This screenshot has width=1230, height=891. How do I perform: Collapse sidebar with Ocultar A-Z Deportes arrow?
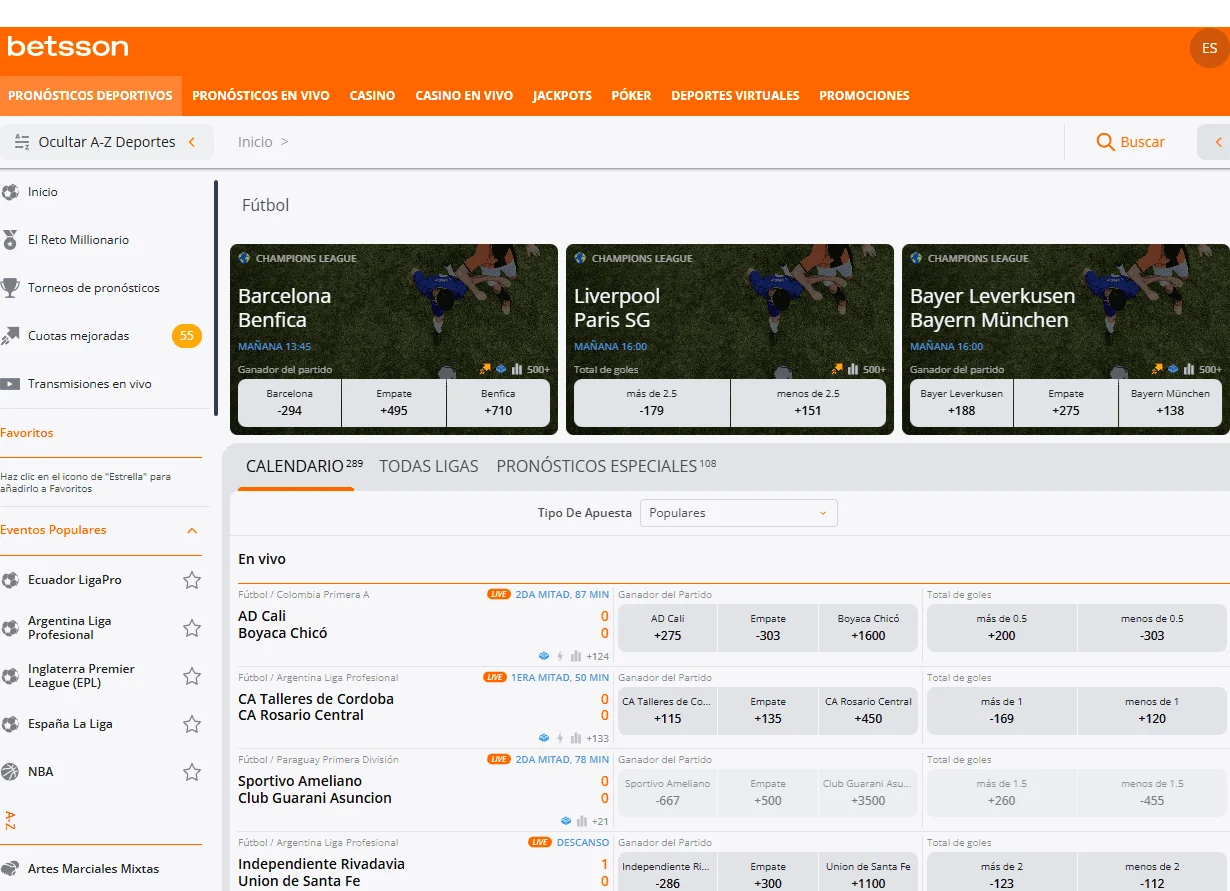coord(192,142)
